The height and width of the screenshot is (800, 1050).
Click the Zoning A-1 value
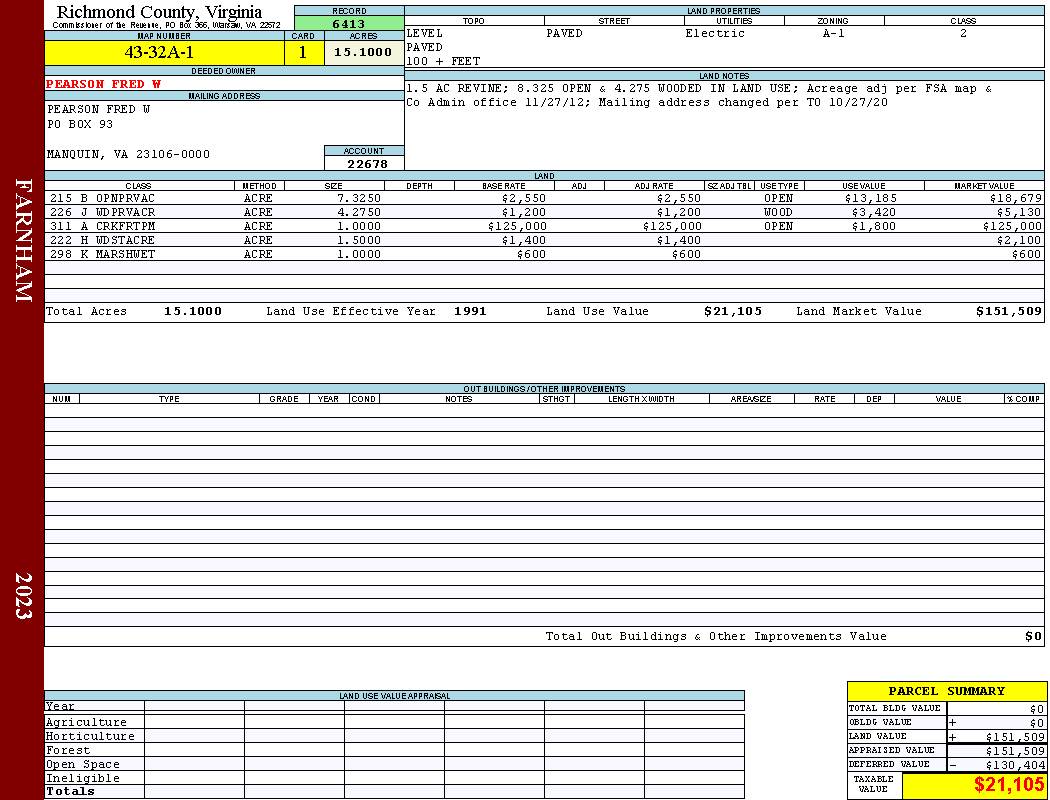pyautogui.click(x=833, y=33)
